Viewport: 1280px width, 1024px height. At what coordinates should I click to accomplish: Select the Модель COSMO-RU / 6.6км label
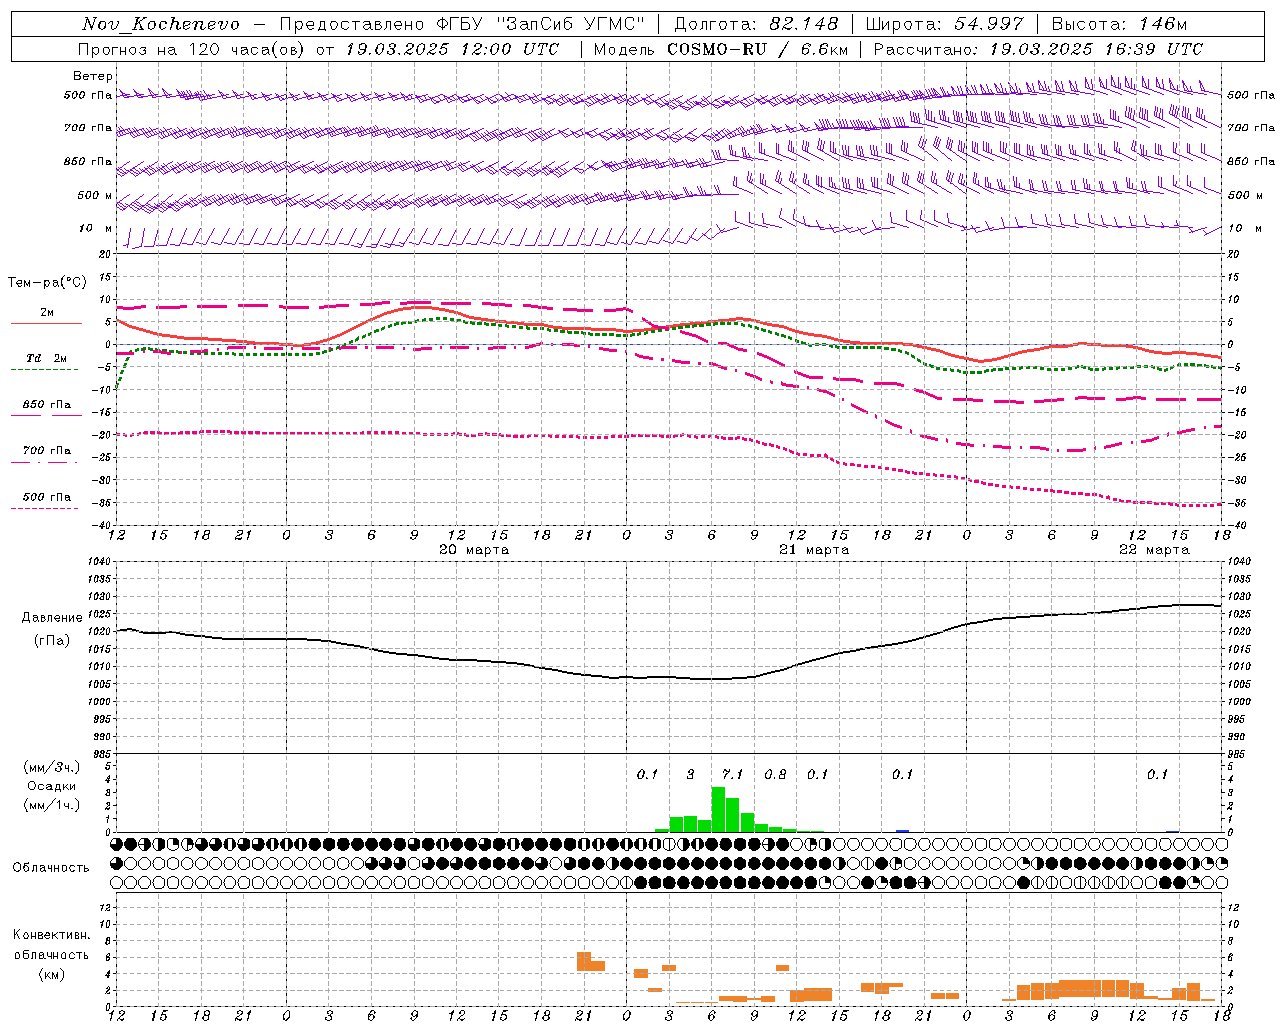tap(721, 49)
